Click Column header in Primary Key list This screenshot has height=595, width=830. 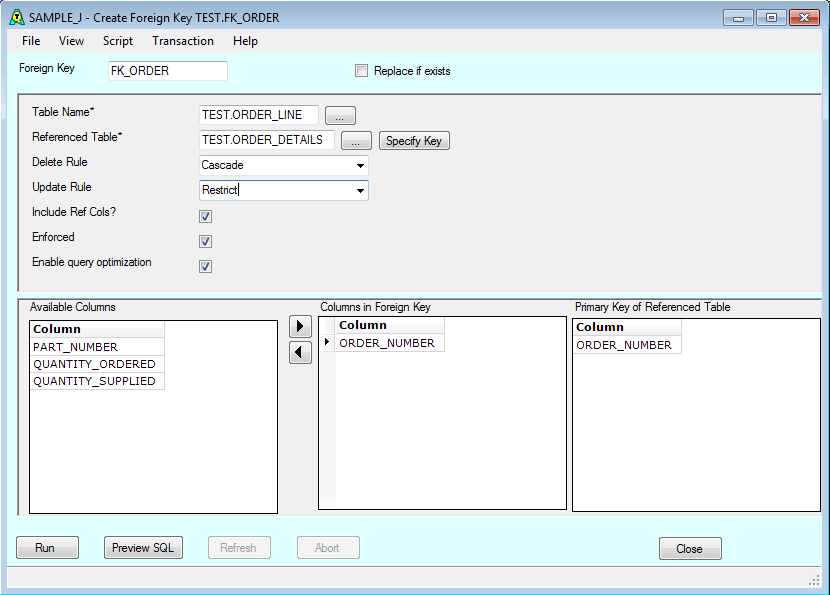(x=627, y=327)
